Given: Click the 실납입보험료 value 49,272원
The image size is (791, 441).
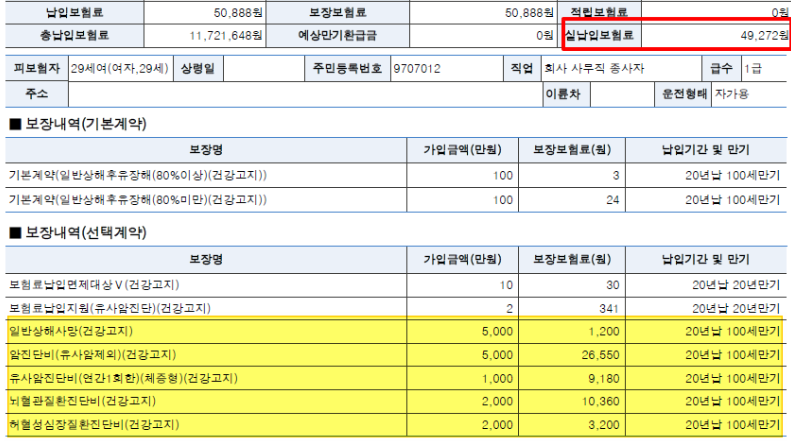Looking at the screenshot, I should click(x=764, y=35).
